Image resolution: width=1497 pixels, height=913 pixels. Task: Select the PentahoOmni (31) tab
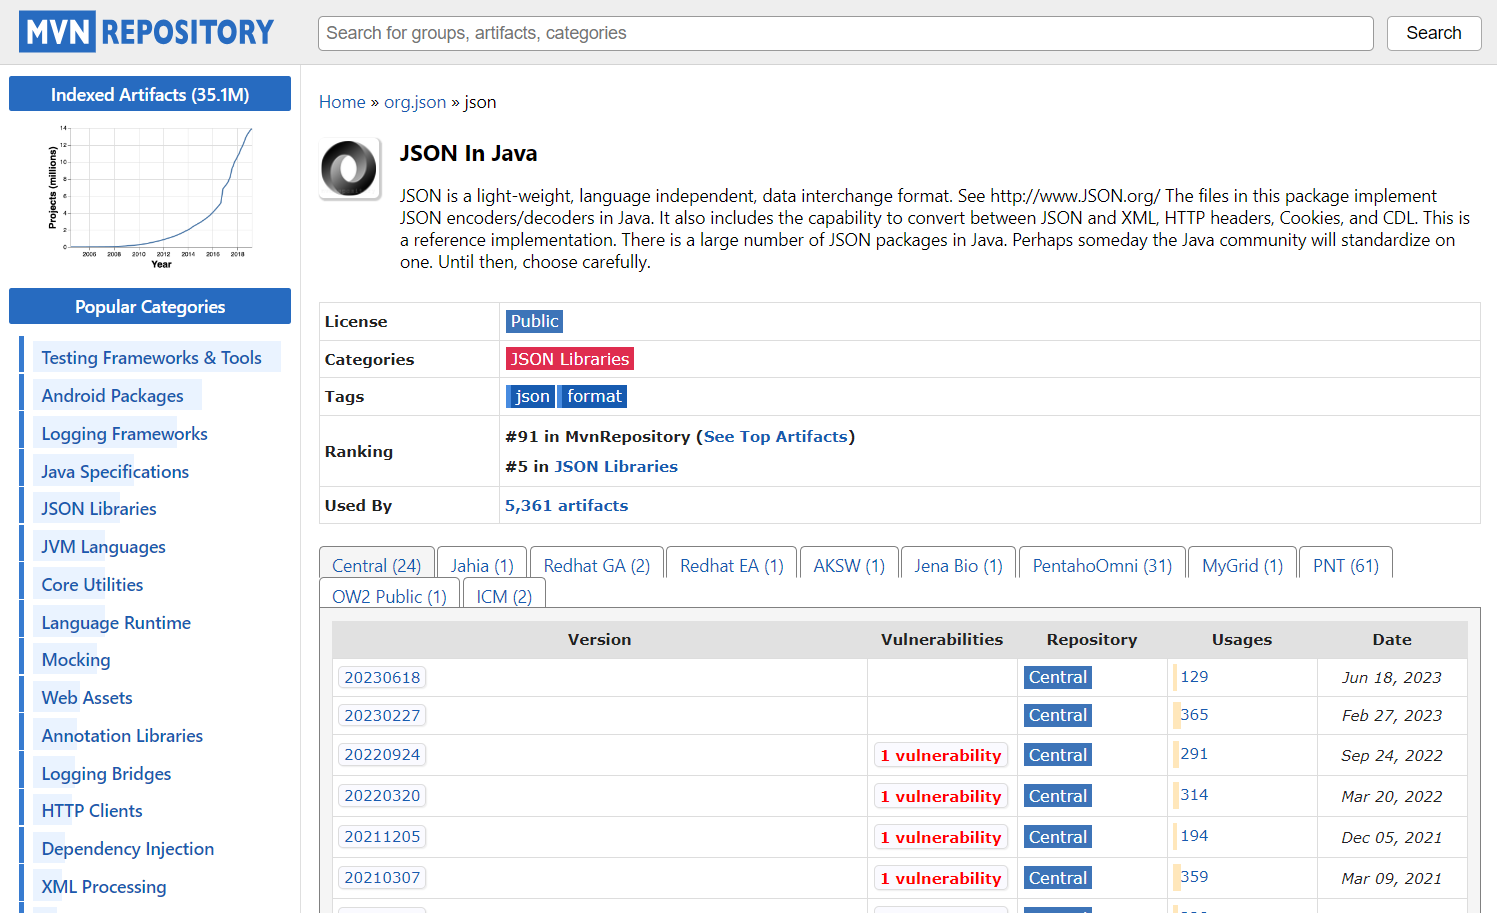pyautogui.click(x=1102, y=565)
